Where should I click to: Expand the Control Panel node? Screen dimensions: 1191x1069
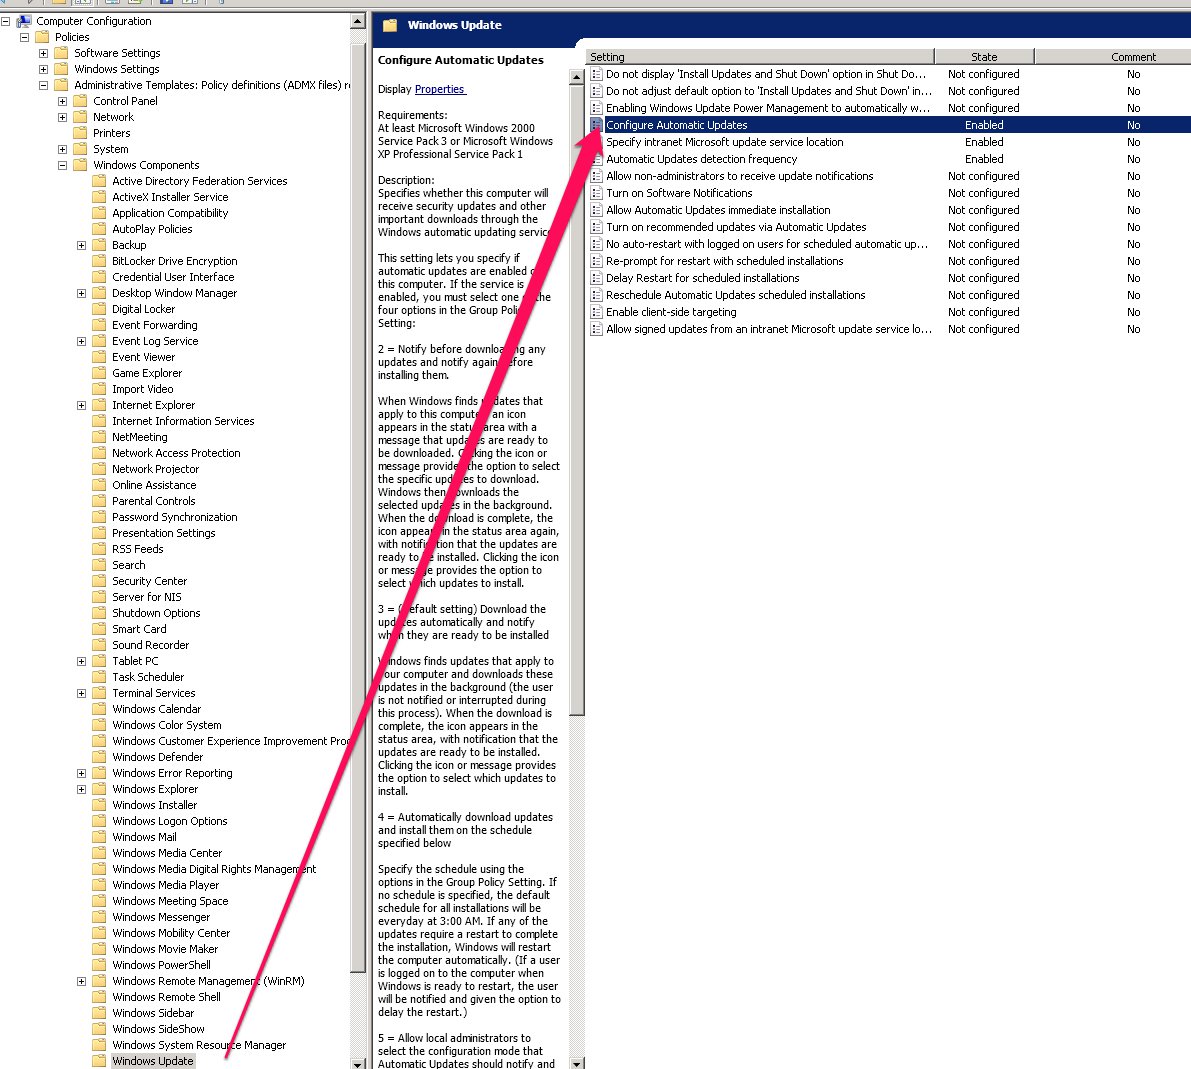pyautogui.click(x=62, y=101)
